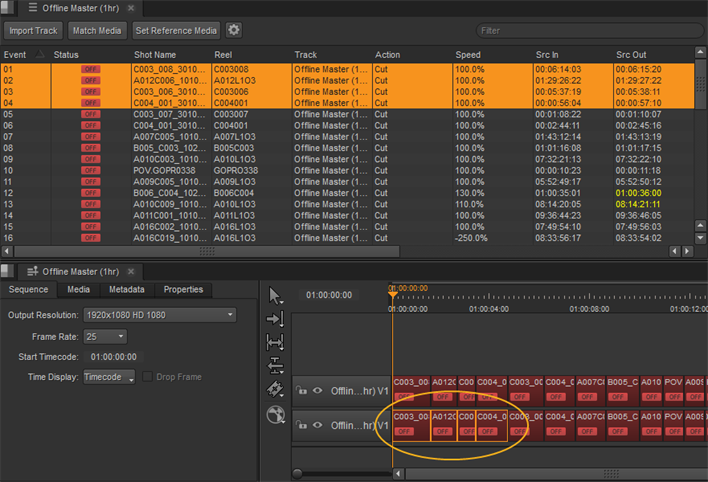
Task: Open the Output Resolution dropdown
Action: (159, 315)
